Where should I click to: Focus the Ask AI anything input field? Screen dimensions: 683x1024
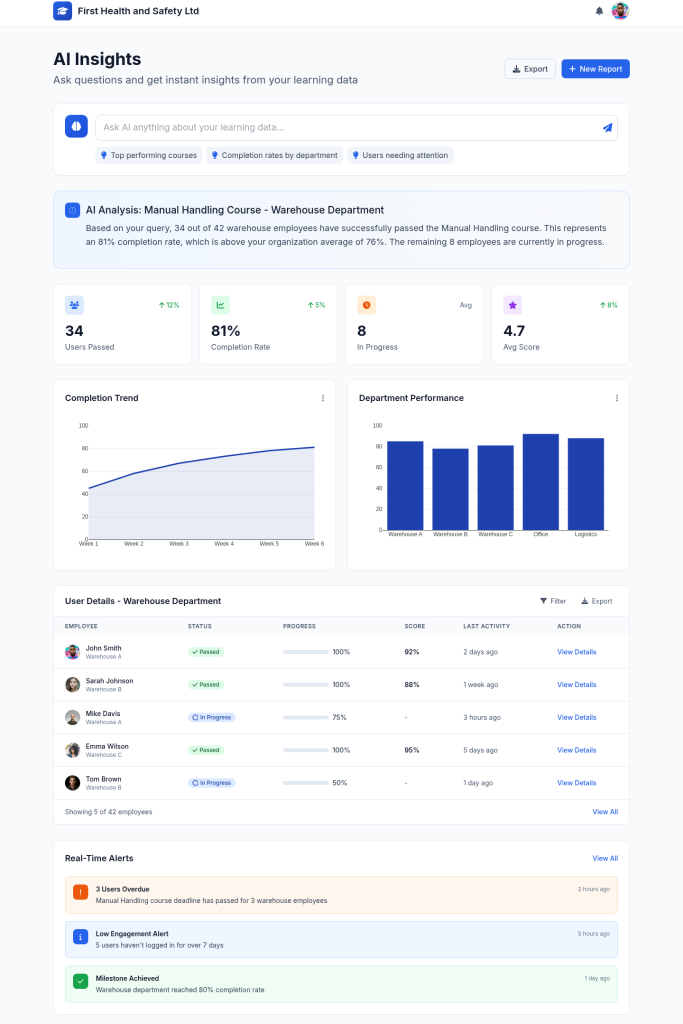[345, 128]
